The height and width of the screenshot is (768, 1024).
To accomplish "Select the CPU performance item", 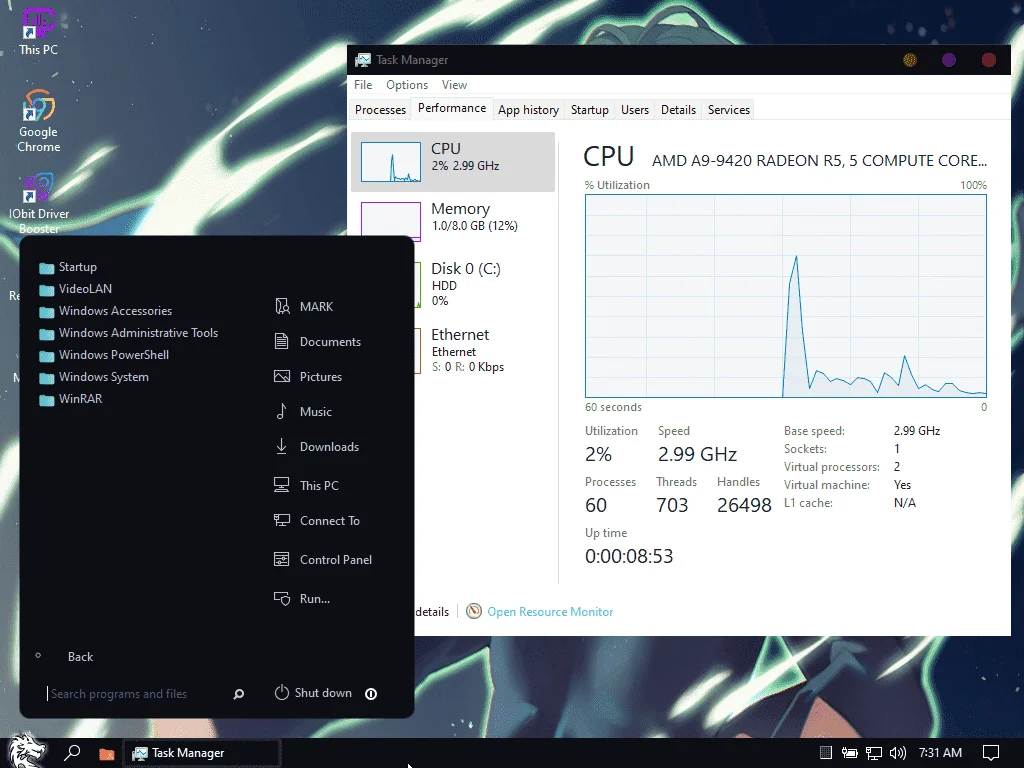I will coord(453,162).
